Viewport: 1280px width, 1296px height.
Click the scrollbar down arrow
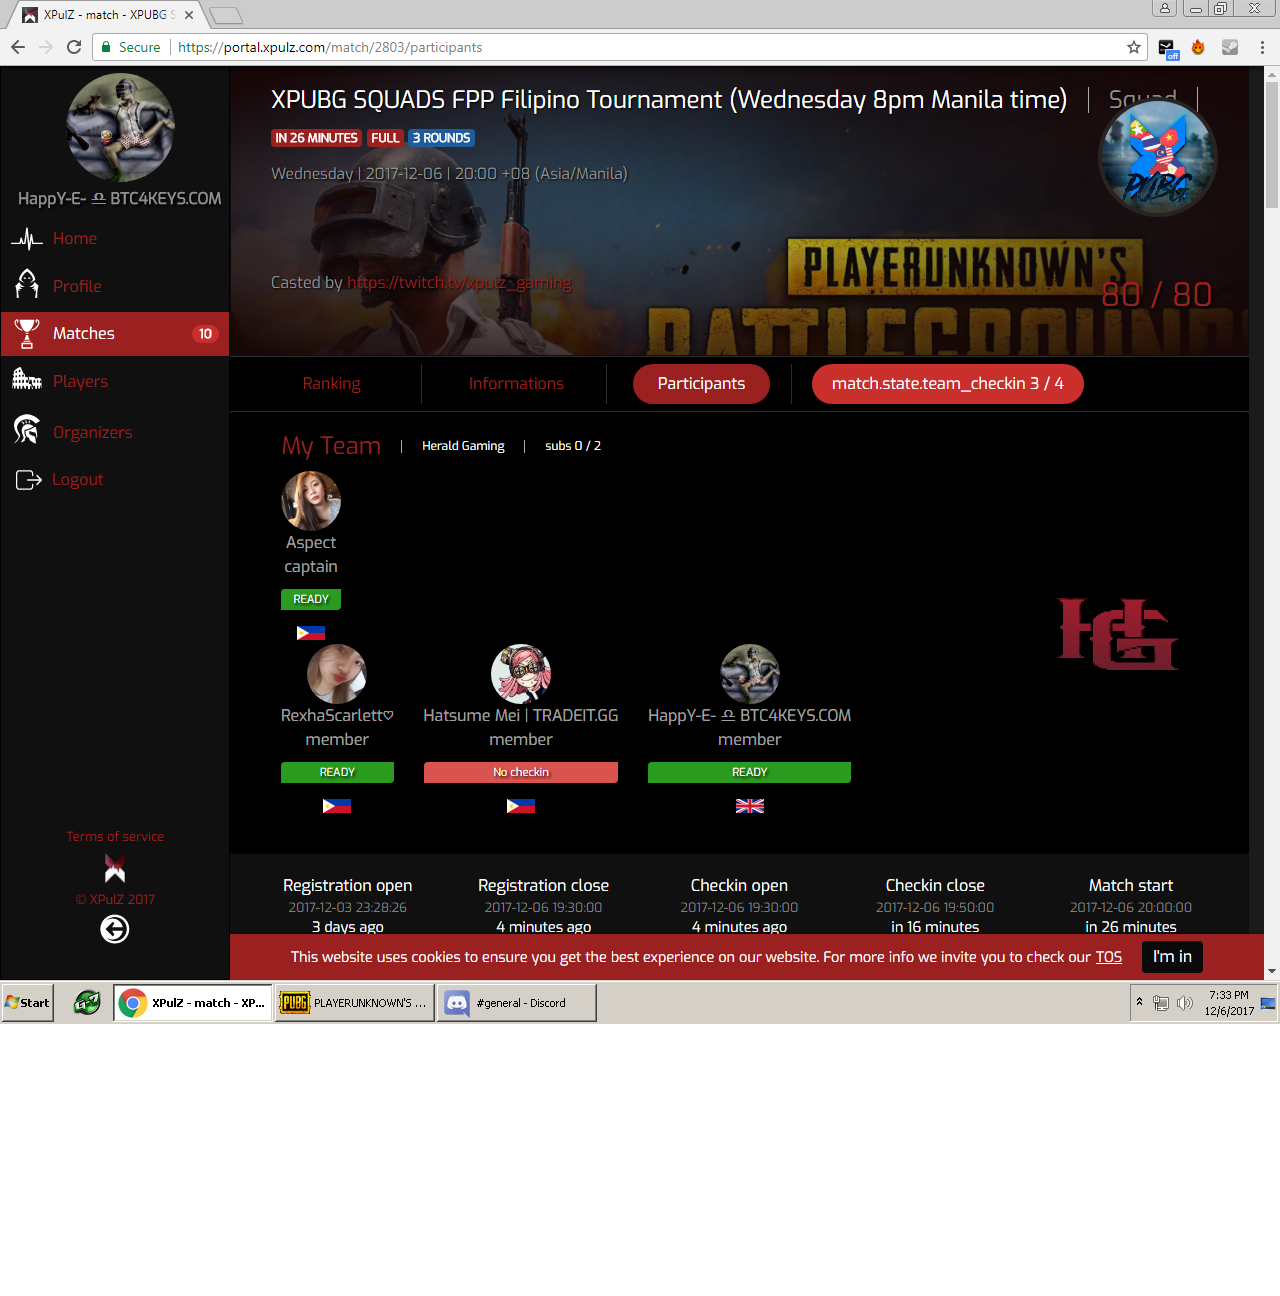click(1272, 971)
